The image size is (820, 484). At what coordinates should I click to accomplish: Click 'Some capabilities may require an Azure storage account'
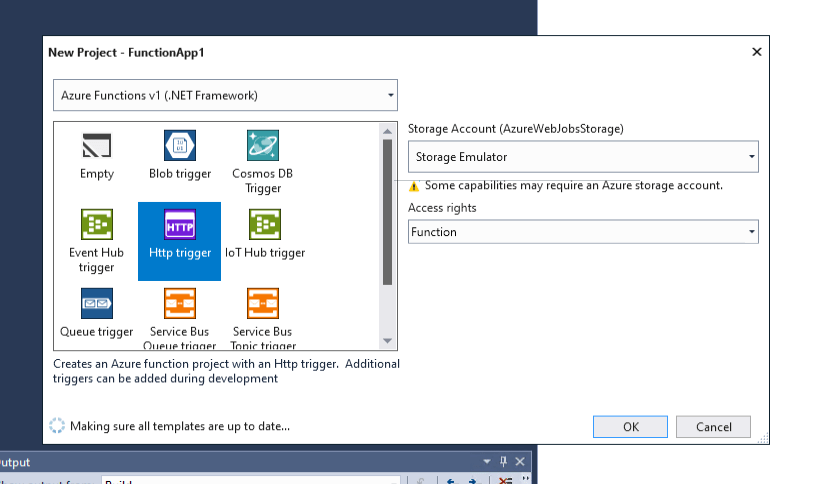point(574,186)
